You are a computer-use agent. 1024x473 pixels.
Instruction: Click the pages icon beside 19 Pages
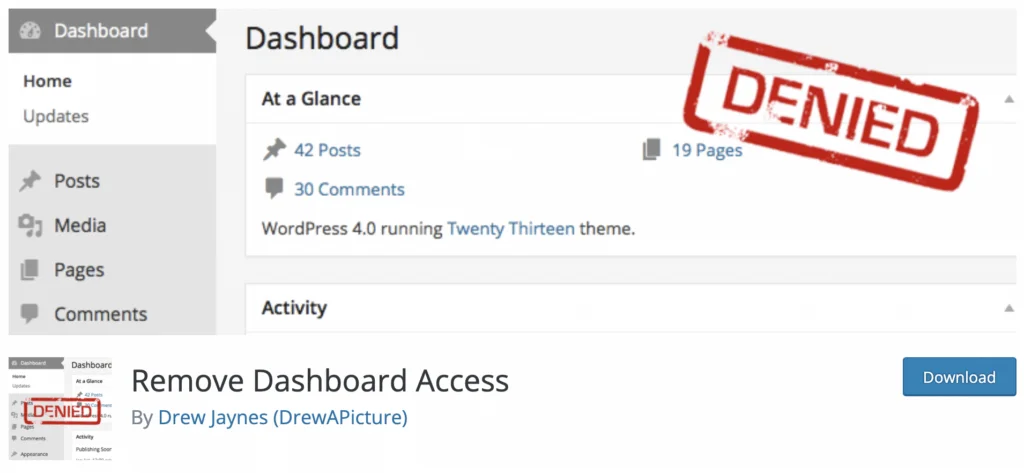(x=652, y=150)
